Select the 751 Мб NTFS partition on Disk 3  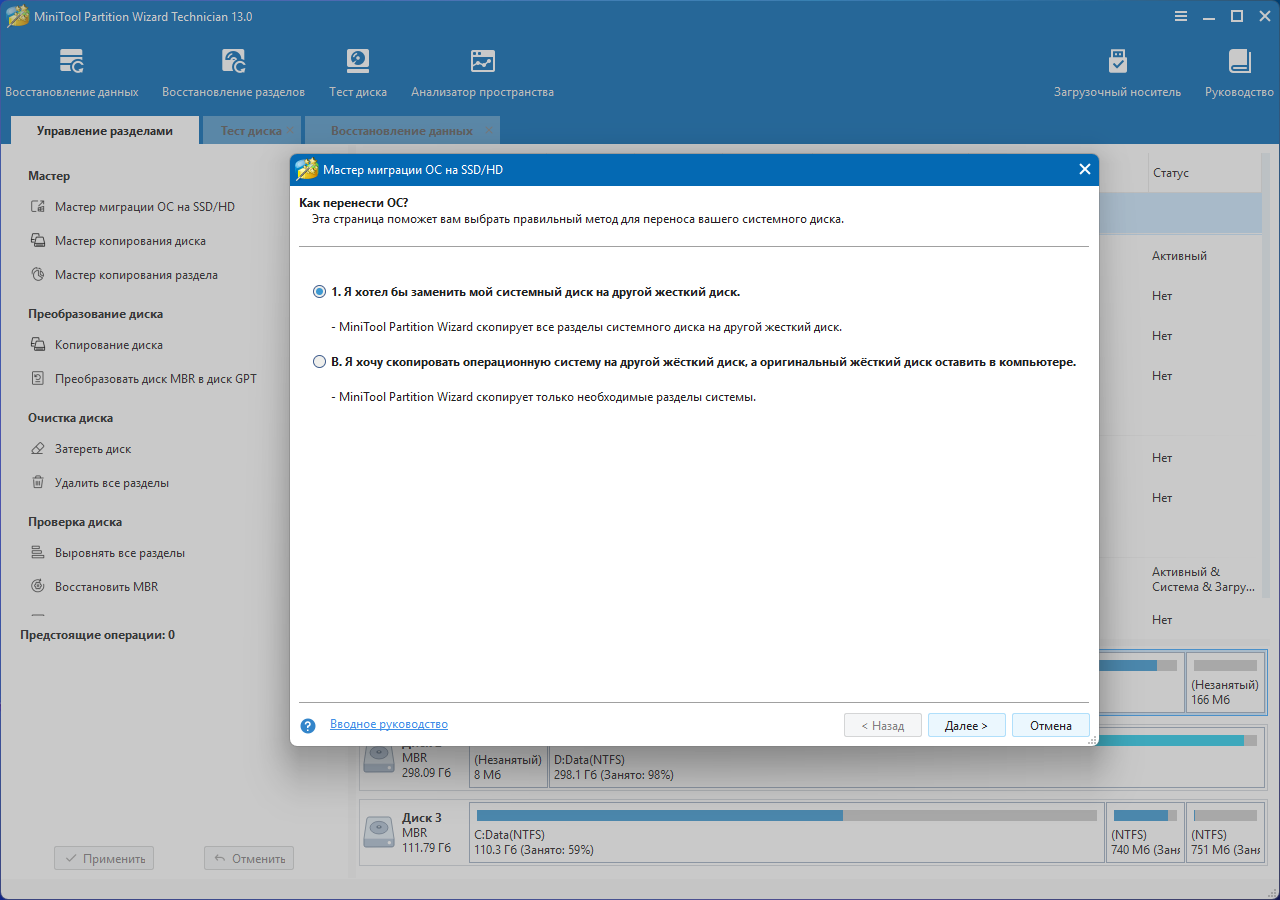click(x=1225, y=833)
